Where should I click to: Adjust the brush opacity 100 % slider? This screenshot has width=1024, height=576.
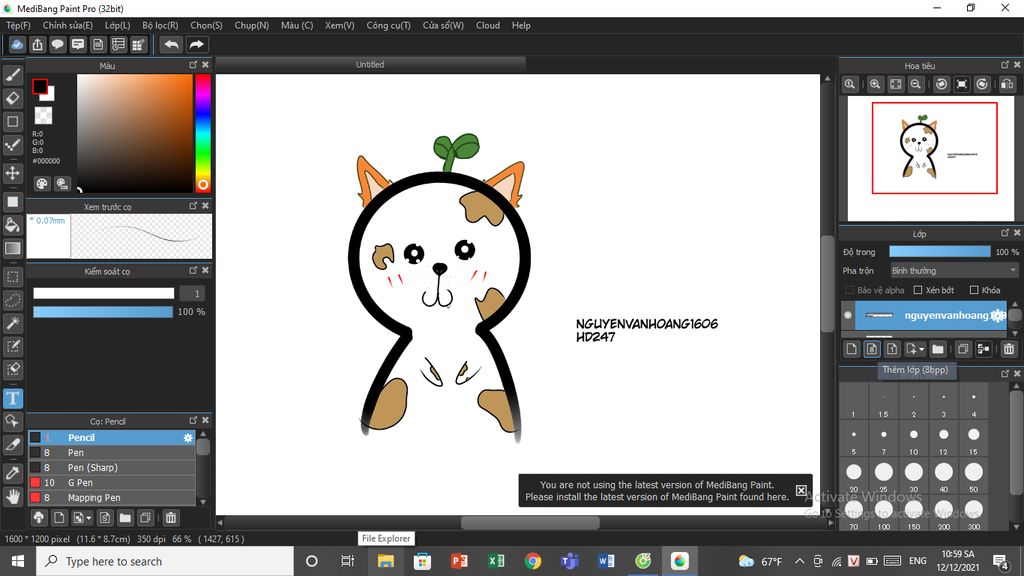pos(103,312)
